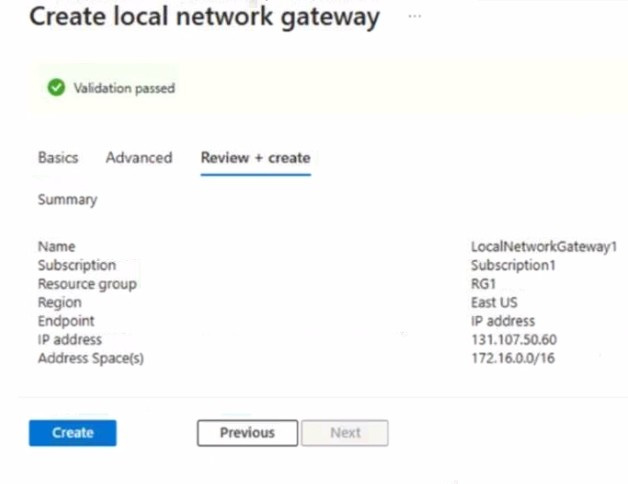Switch to the Basics tab
Image resolution: width=628 pixels, height=484 pixels.
[58, 158]
